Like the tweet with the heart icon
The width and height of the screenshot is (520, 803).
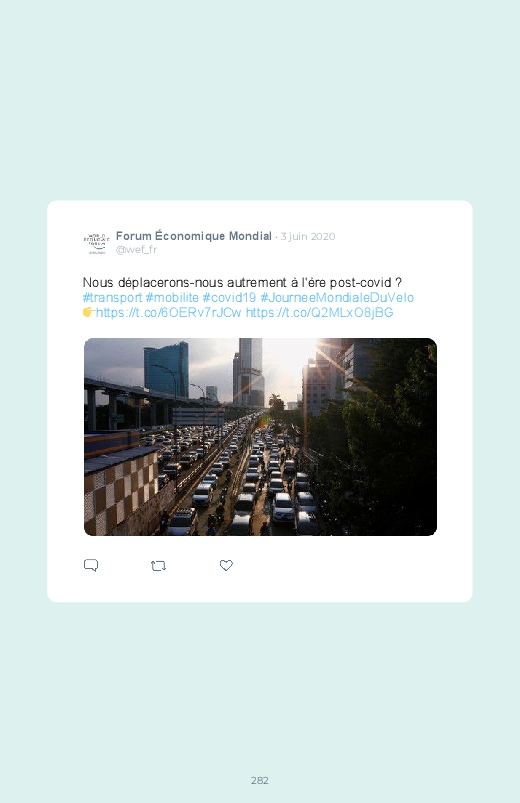(x=226, y=565)
